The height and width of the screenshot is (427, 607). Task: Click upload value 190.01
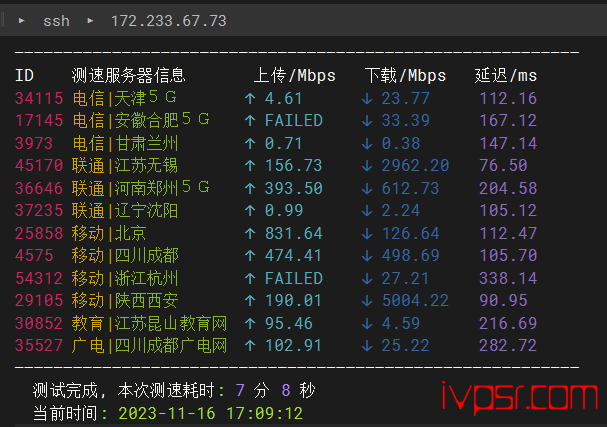click(293, 300)
